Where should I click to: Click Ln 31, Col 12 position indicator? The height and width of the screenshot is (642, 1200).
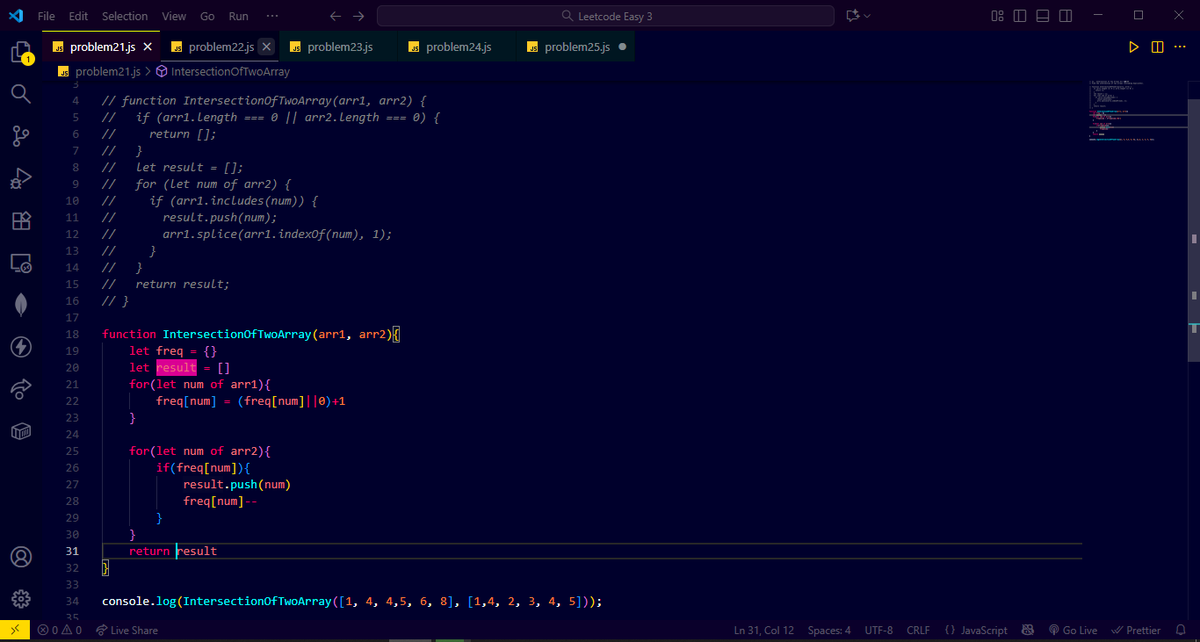tap(764, 630)
